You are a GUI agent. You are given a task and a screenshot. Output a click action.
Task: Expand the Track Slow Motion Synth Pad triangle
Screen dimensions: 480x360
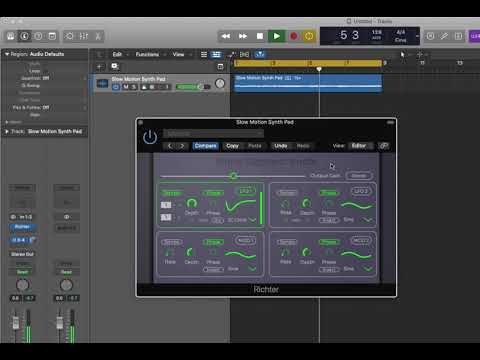point(7,132)
